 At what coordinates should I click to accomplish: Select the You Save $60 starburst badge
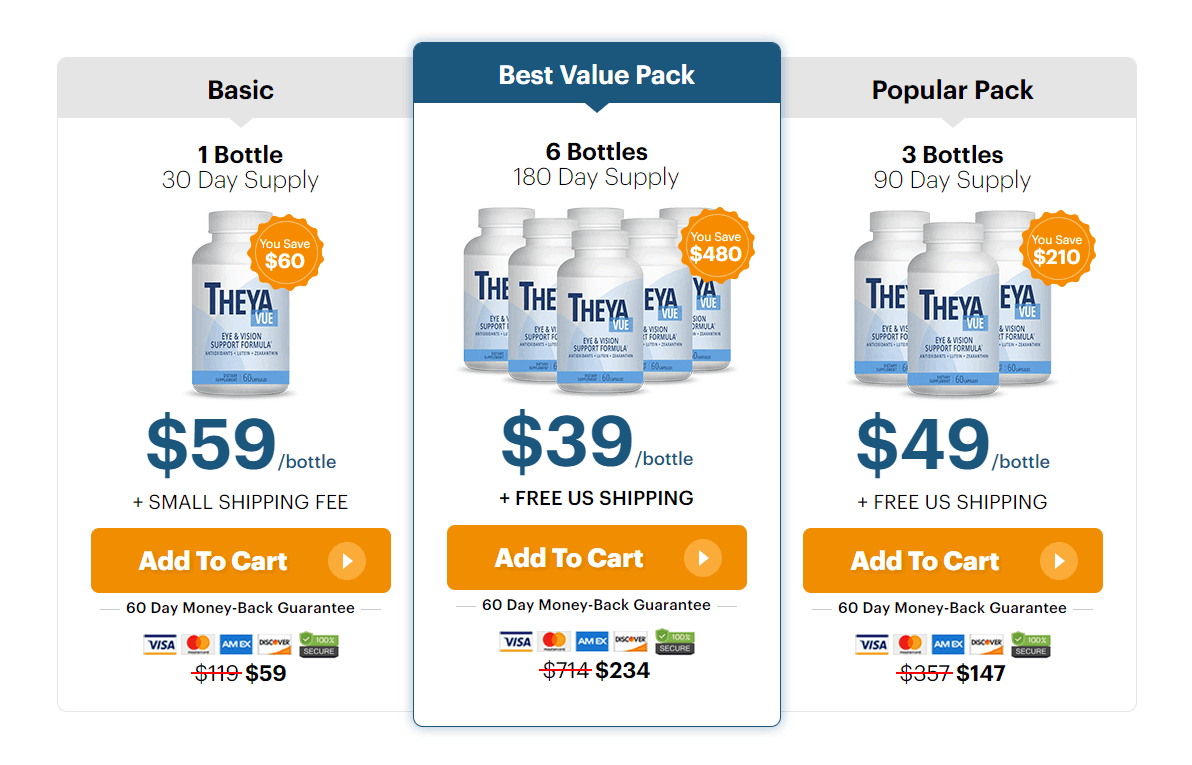click(285, 251)
